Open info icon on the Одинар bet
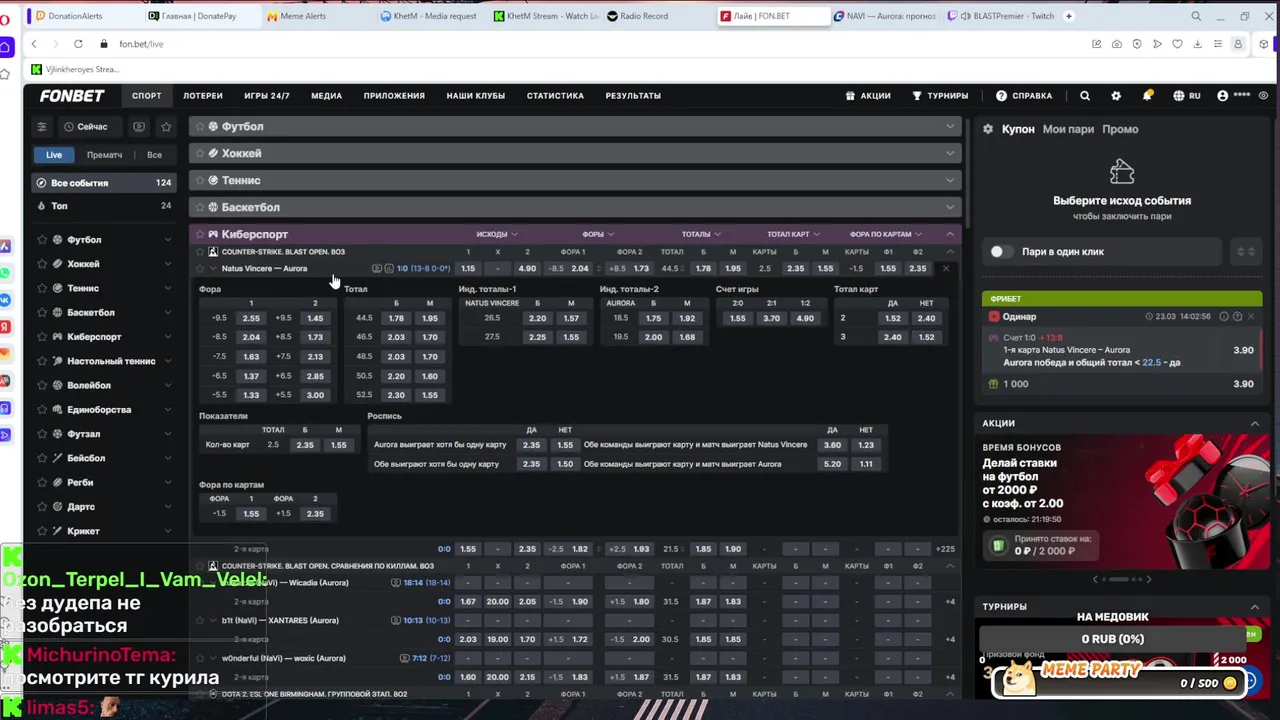Screen dimensions: 1280x720 (1224, 316)
